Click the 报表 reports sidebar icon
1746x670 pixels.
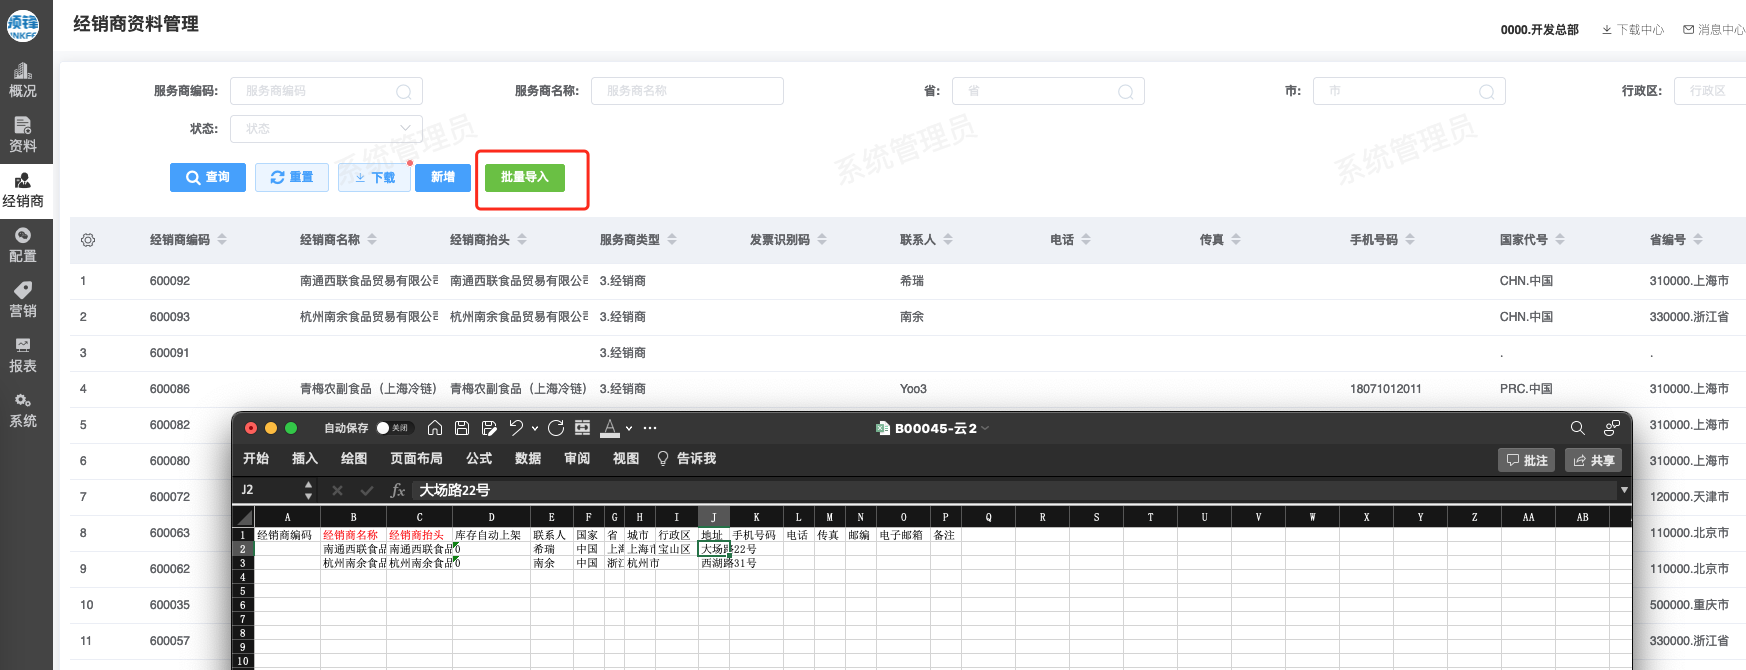[23, 355]
